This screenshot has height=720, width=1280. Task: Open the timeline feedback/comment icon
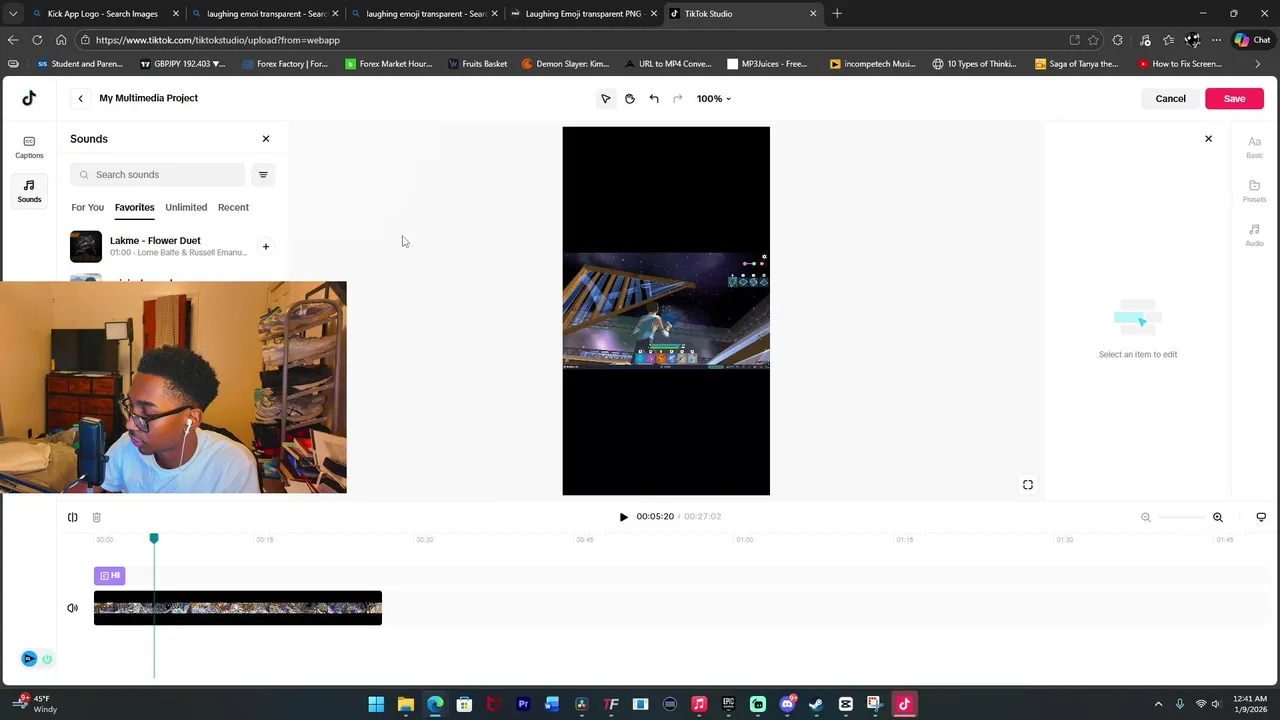click(1261, 517)
